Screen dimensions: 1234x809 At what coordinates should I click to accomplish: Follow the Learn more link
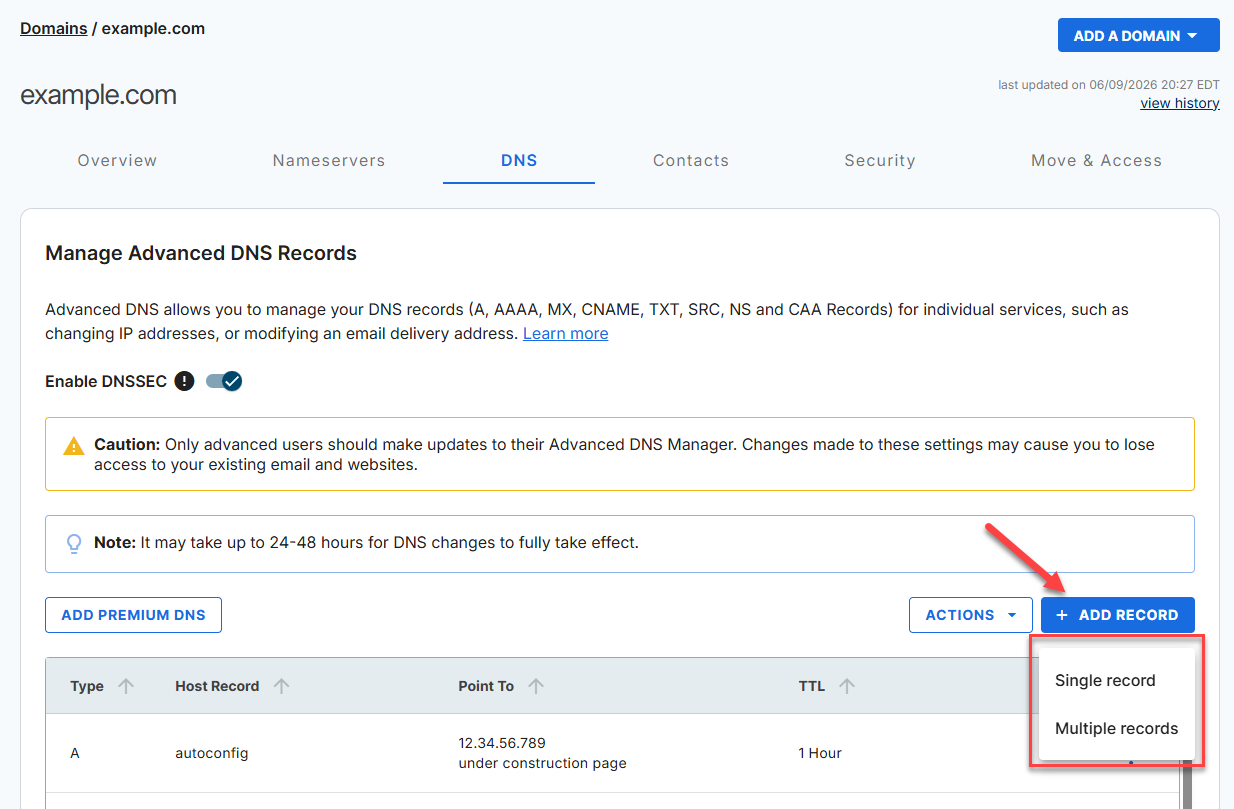565,333
